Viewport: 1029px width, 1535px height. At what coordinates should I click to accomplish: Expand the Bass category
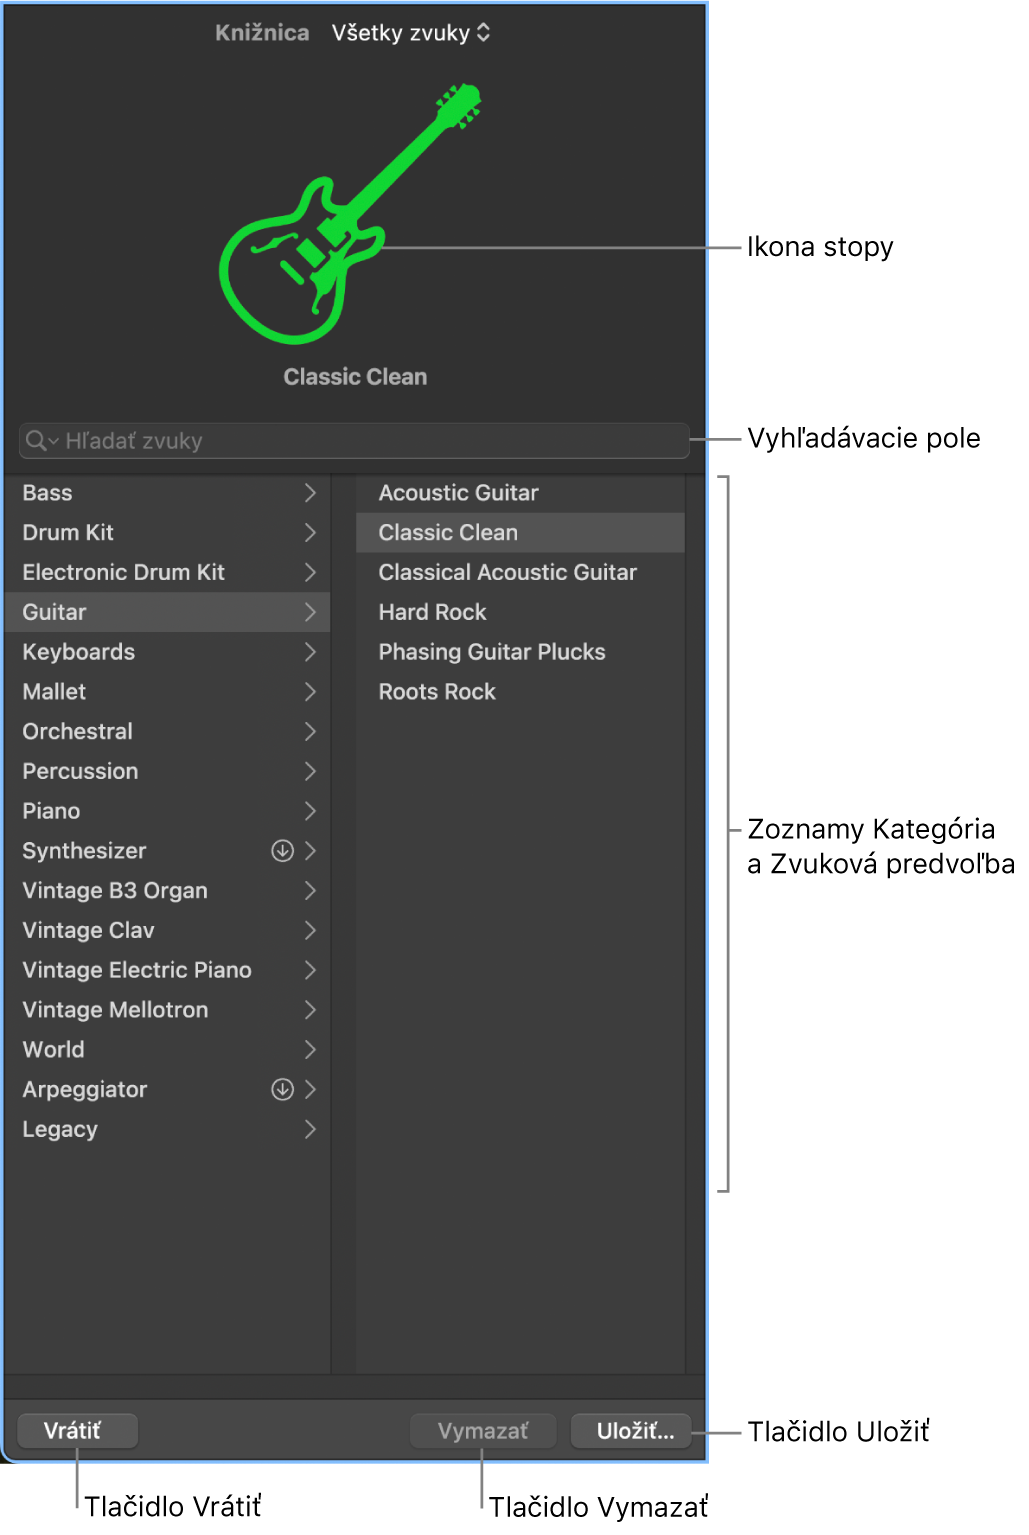[309, 492]
